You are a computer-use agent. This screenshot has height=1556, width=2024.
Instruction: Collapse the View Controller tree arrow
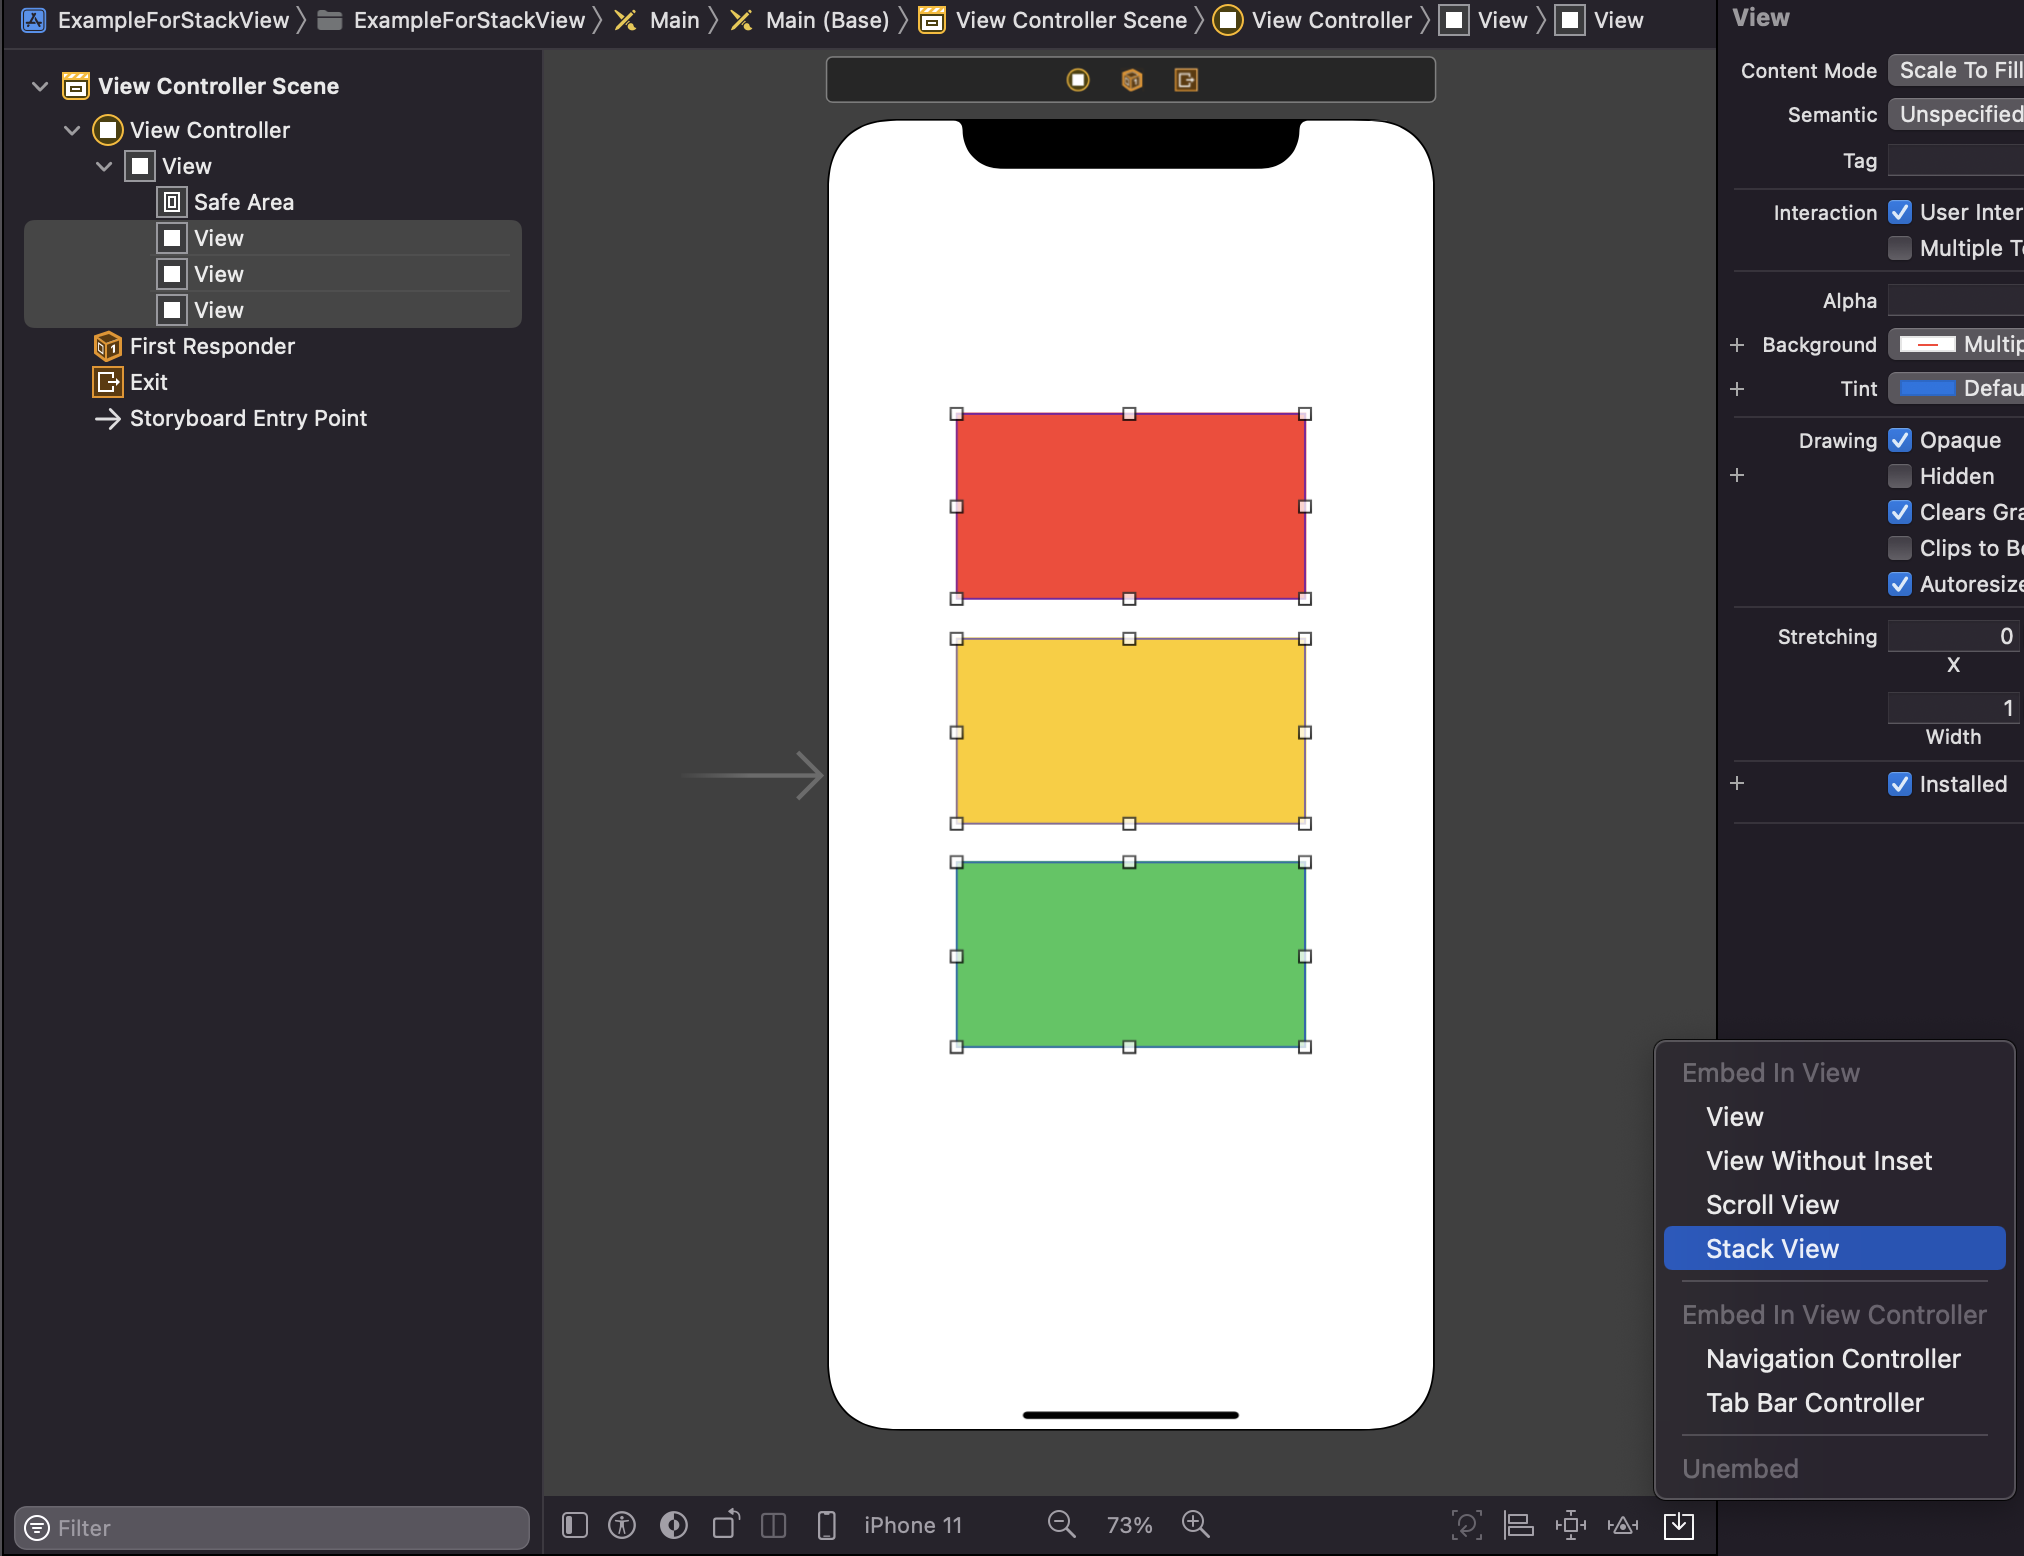tap(72, 130)
